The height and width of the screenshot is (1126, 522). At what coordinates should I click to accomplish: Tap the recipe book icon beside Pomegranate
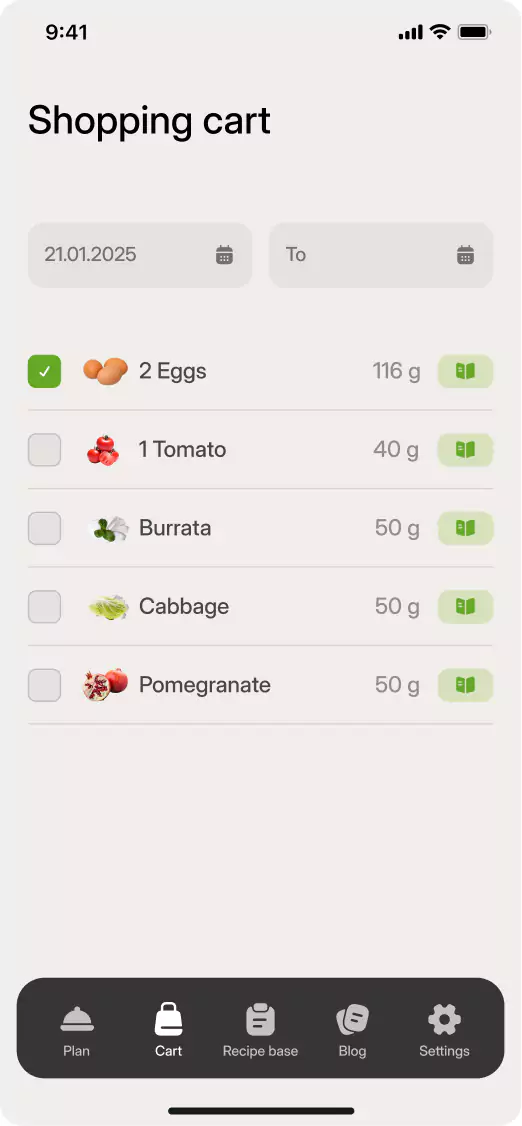465,684
